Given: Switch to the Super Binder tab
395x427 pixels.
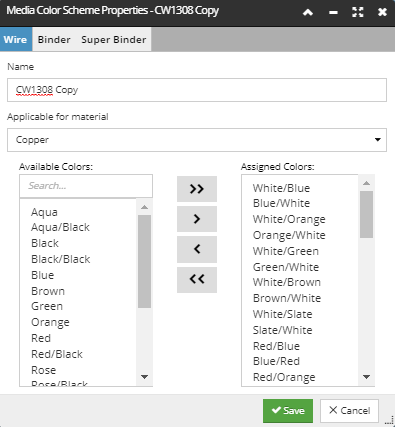Looking at the screenshot, I should click(x=114, y=40).
